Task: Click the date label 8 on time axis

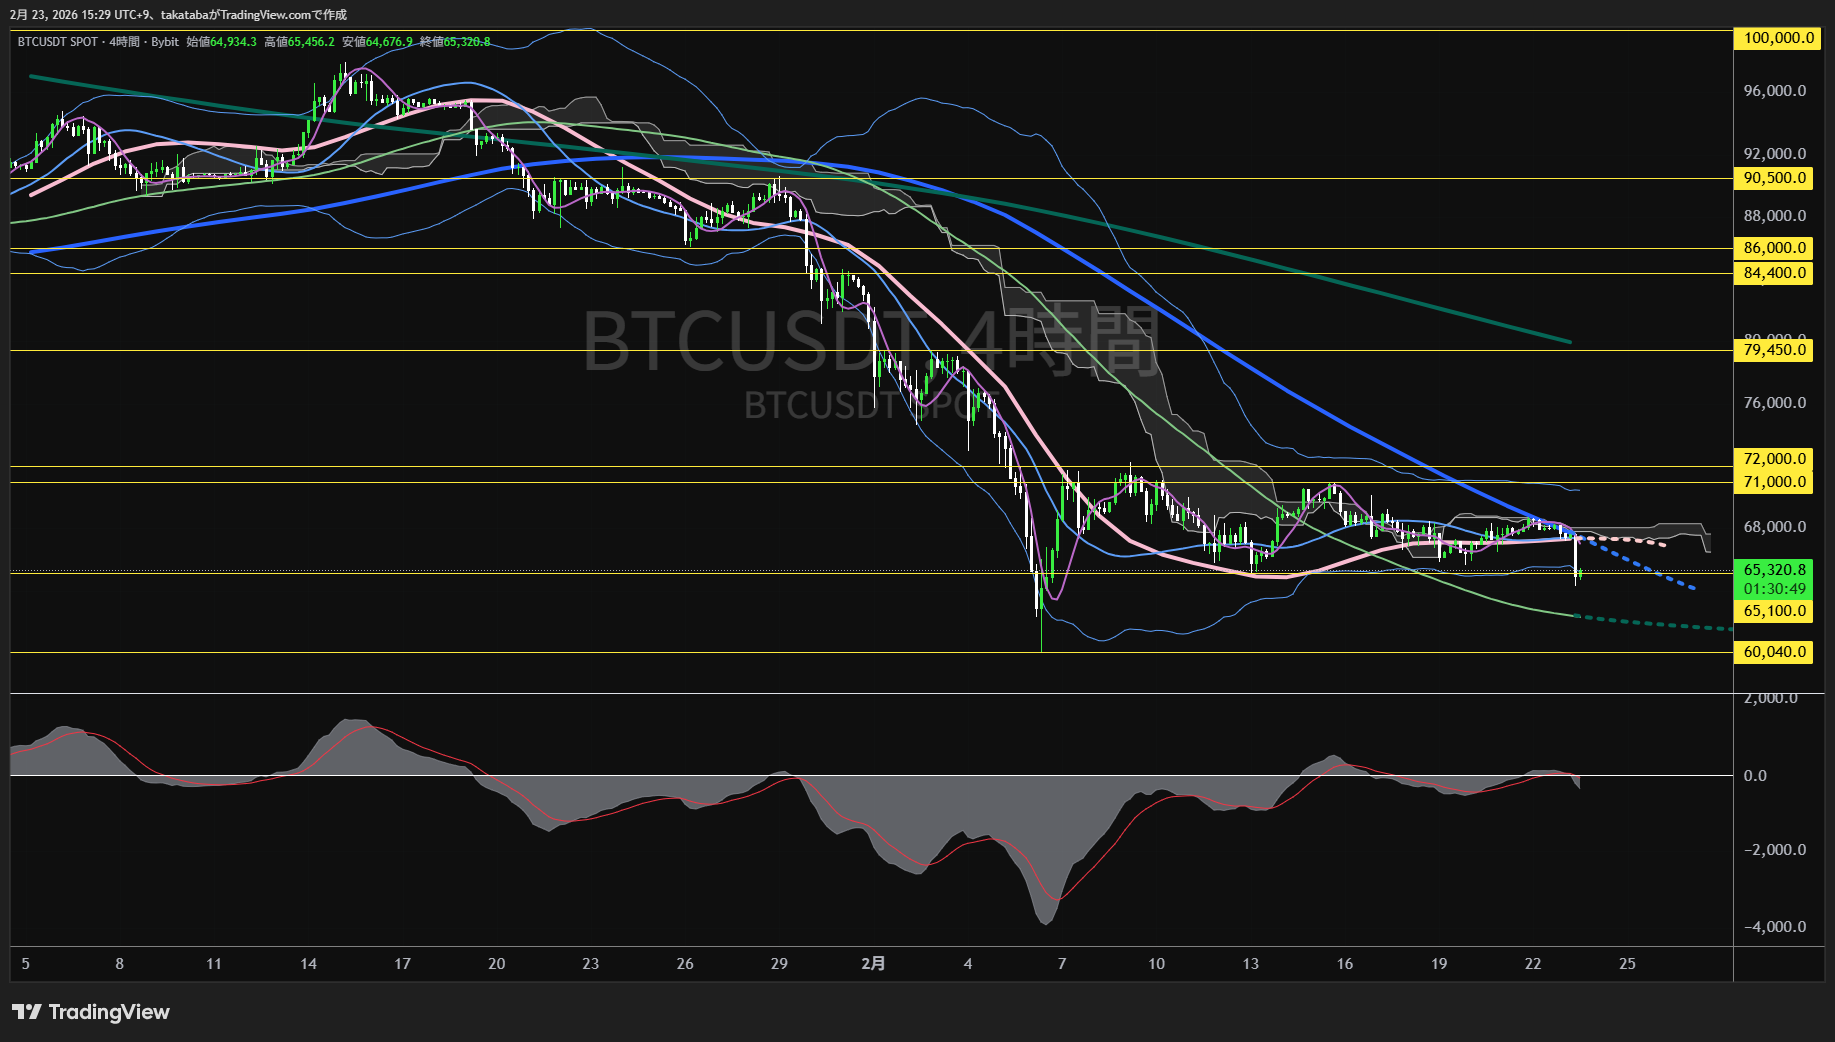Action: tap(120, 964)
